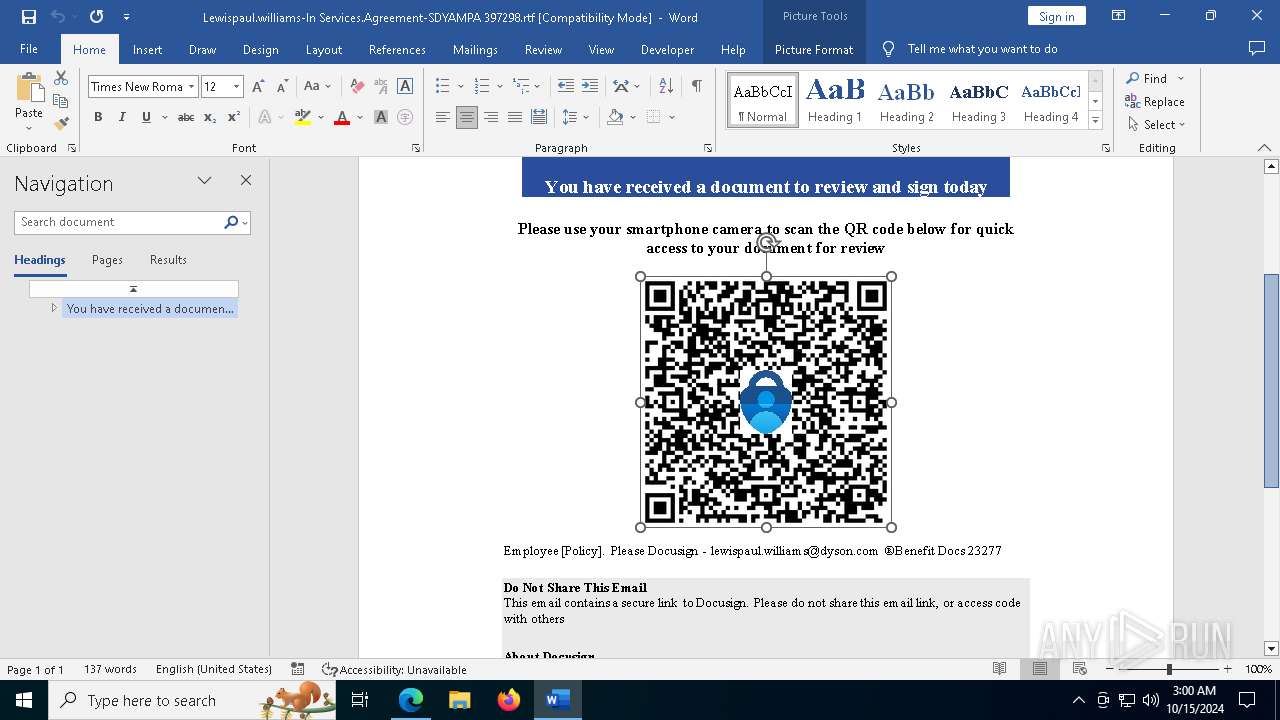
Task: Toggle Center alignment
Action: point(467,117)
